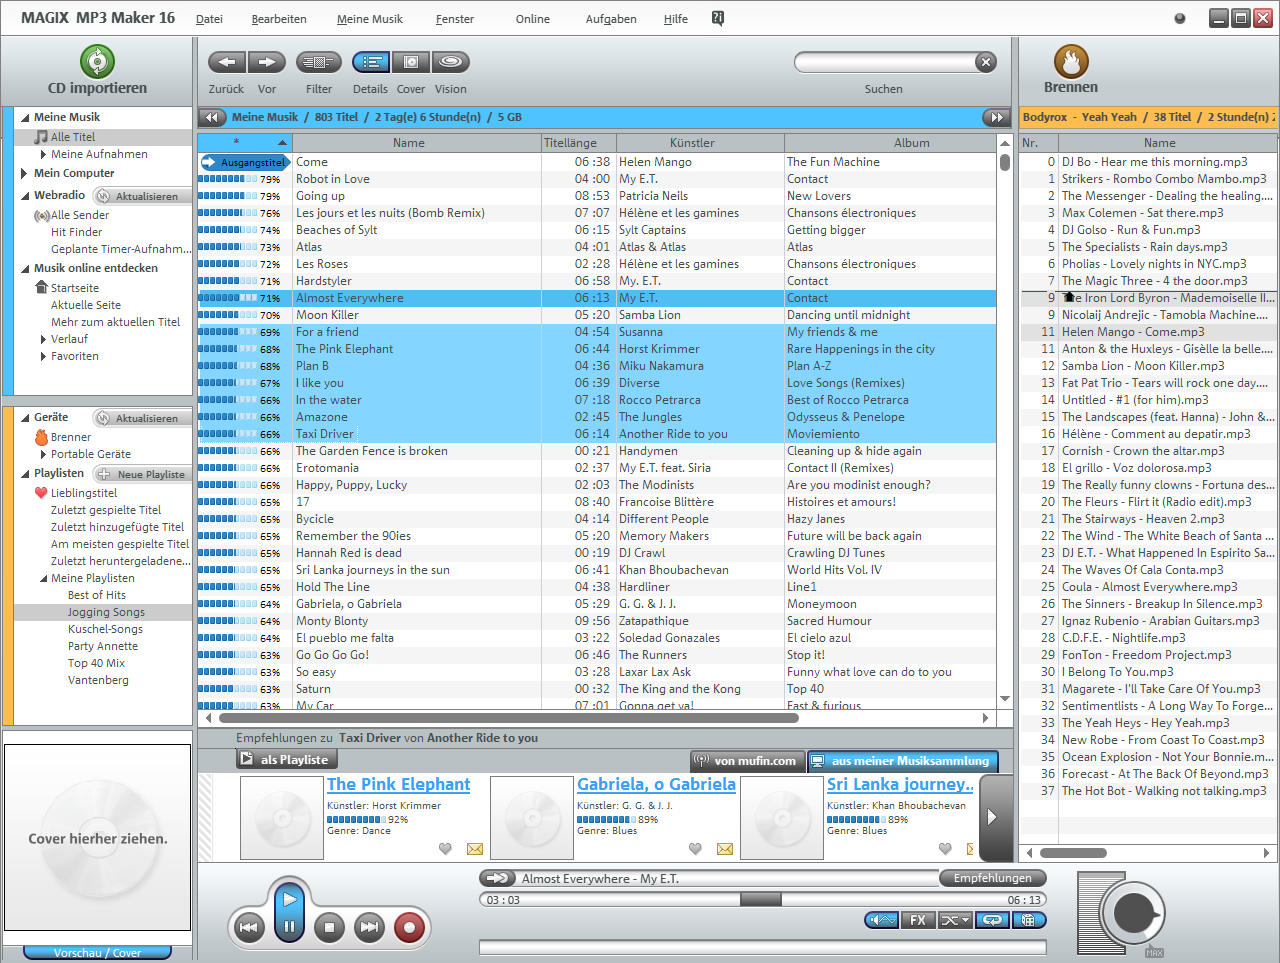This screenshot has width=1280, height=963.
Task: Play the current track
Action: coord(289,899)
